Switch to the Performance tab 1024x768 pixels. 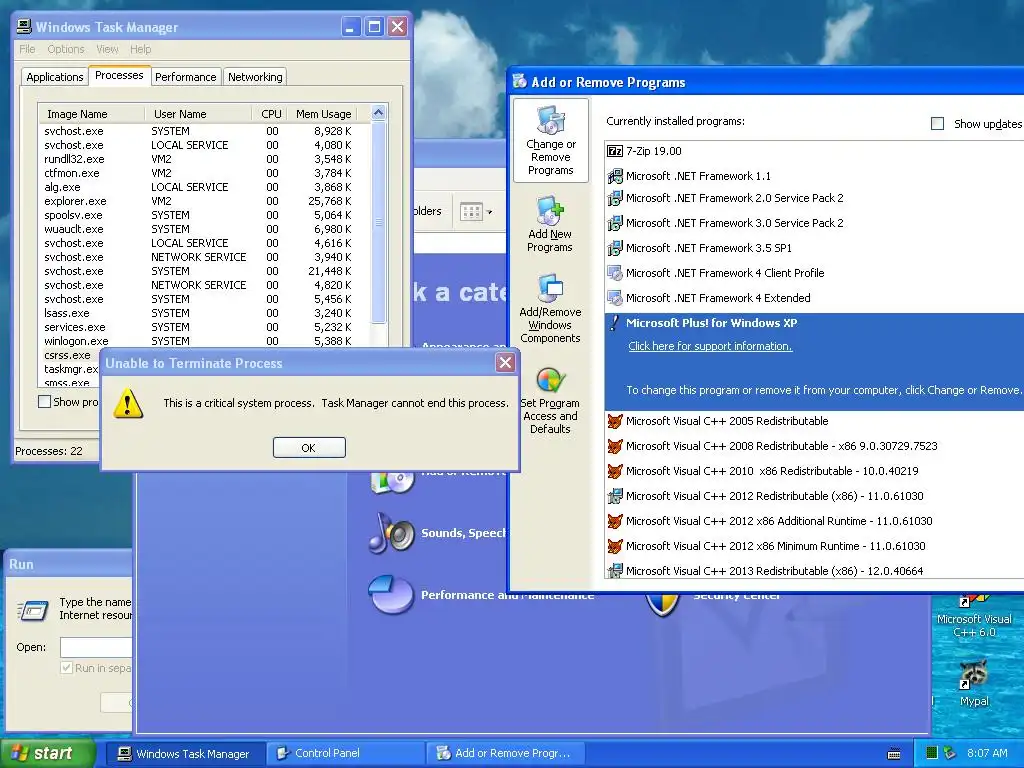(x=185, y=77)
